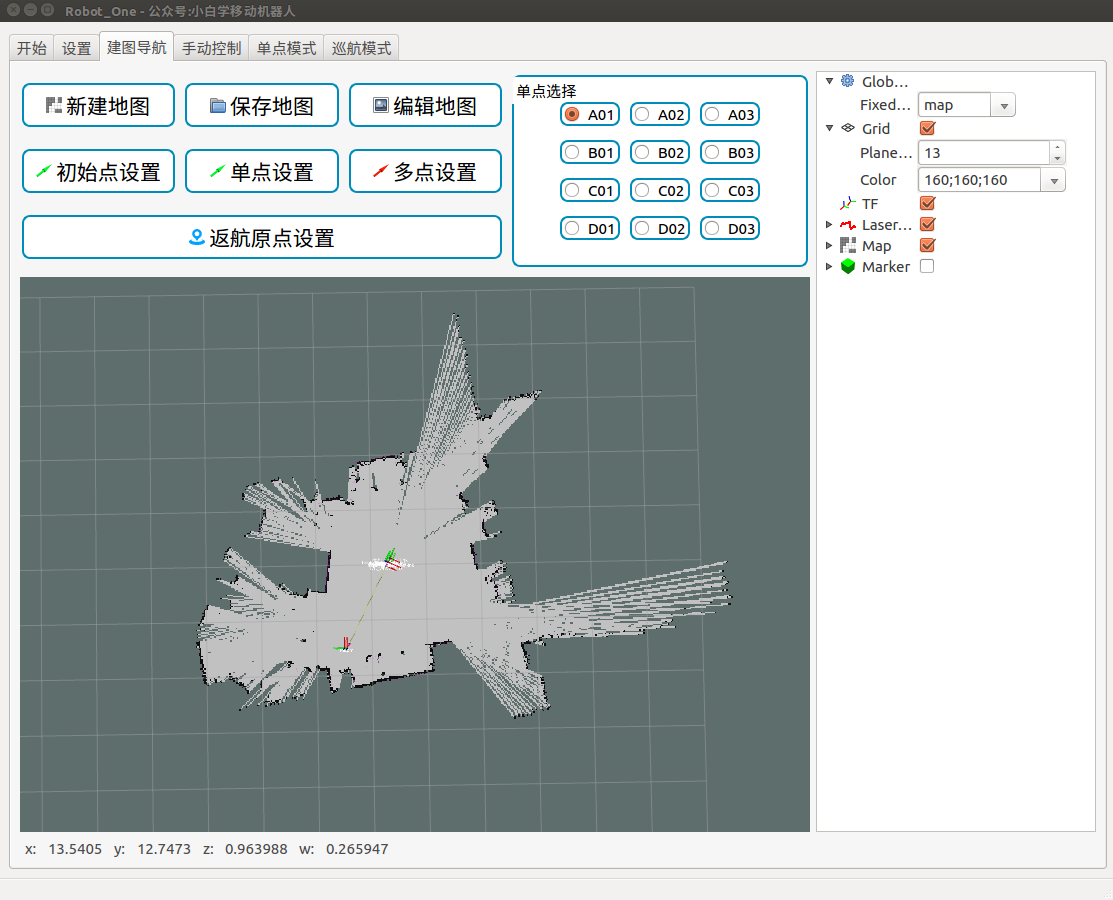Collapse the Grid tree node
The width and height of the screenshot is (1113, 900).
pyautogui.click(x=829, y=128)
